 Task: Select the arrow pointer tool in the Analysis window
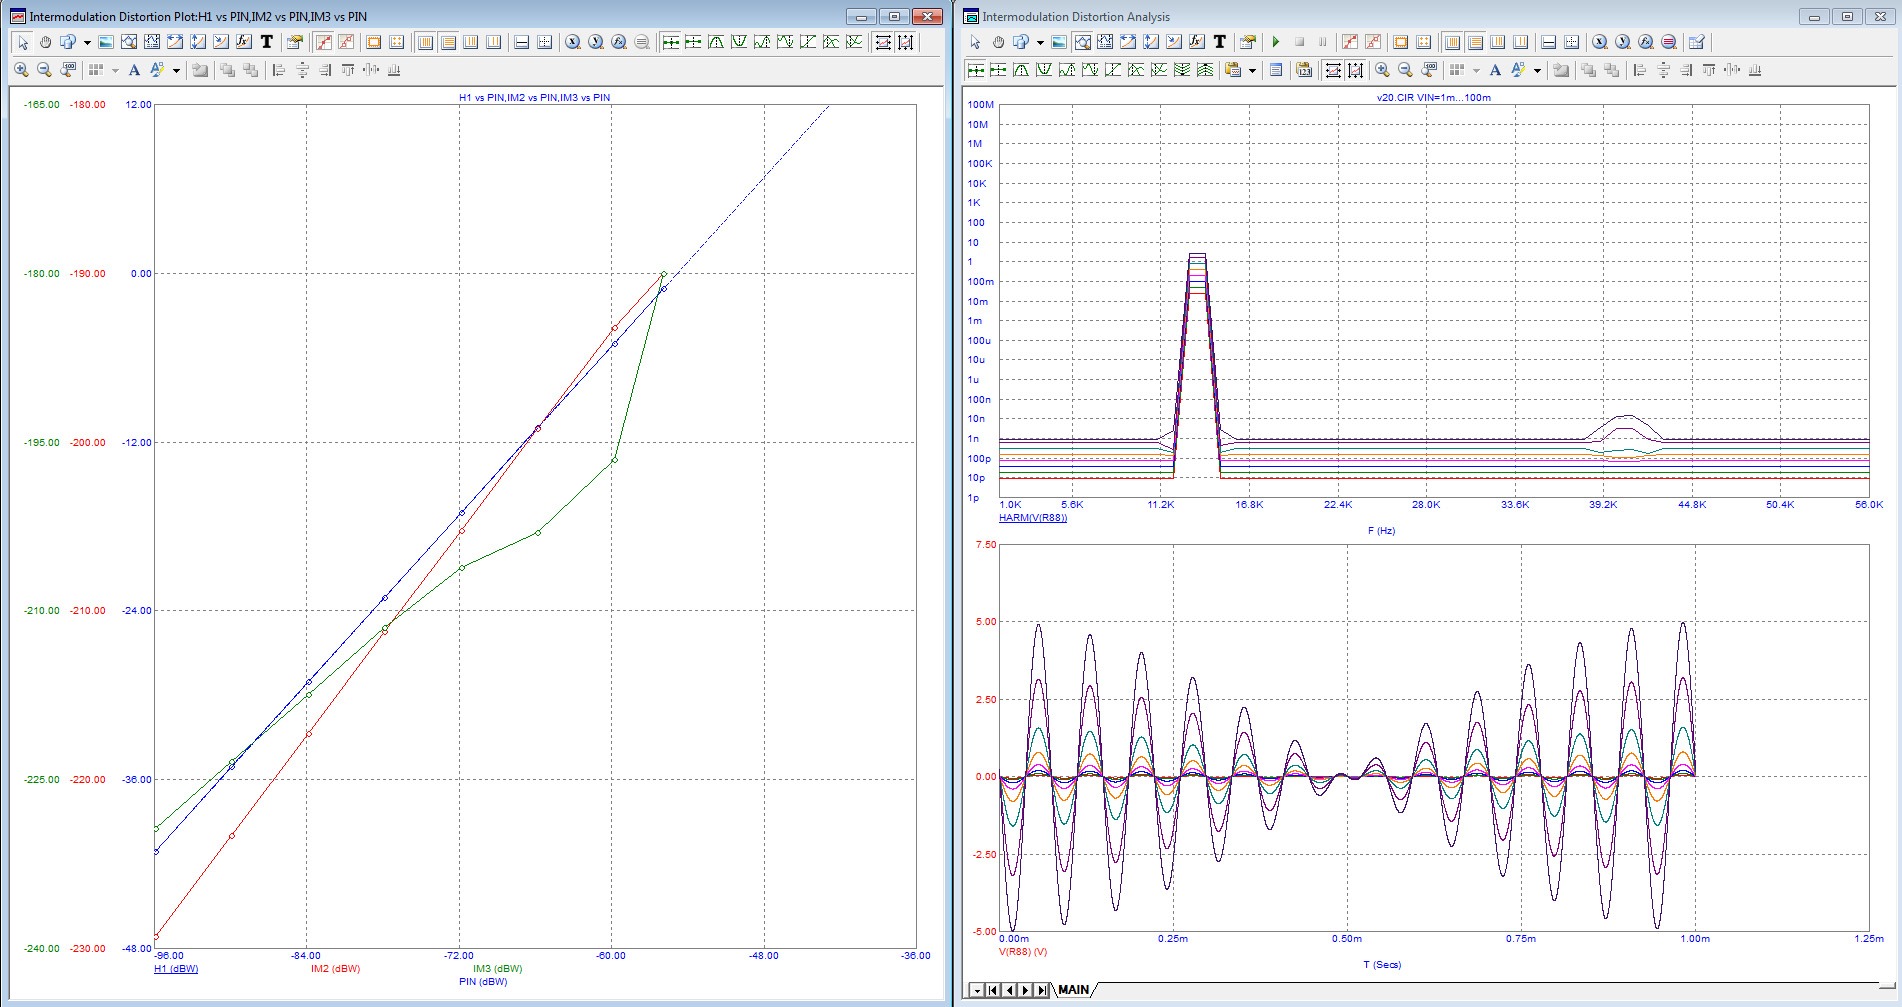point(975,42)
